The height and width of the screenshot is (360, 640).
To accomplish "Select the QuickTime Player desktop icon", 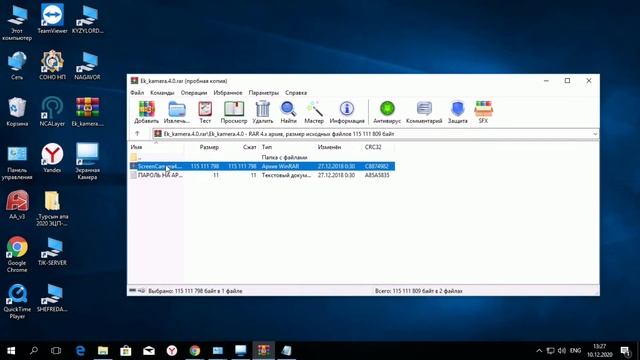I will (x=17, y=301).
